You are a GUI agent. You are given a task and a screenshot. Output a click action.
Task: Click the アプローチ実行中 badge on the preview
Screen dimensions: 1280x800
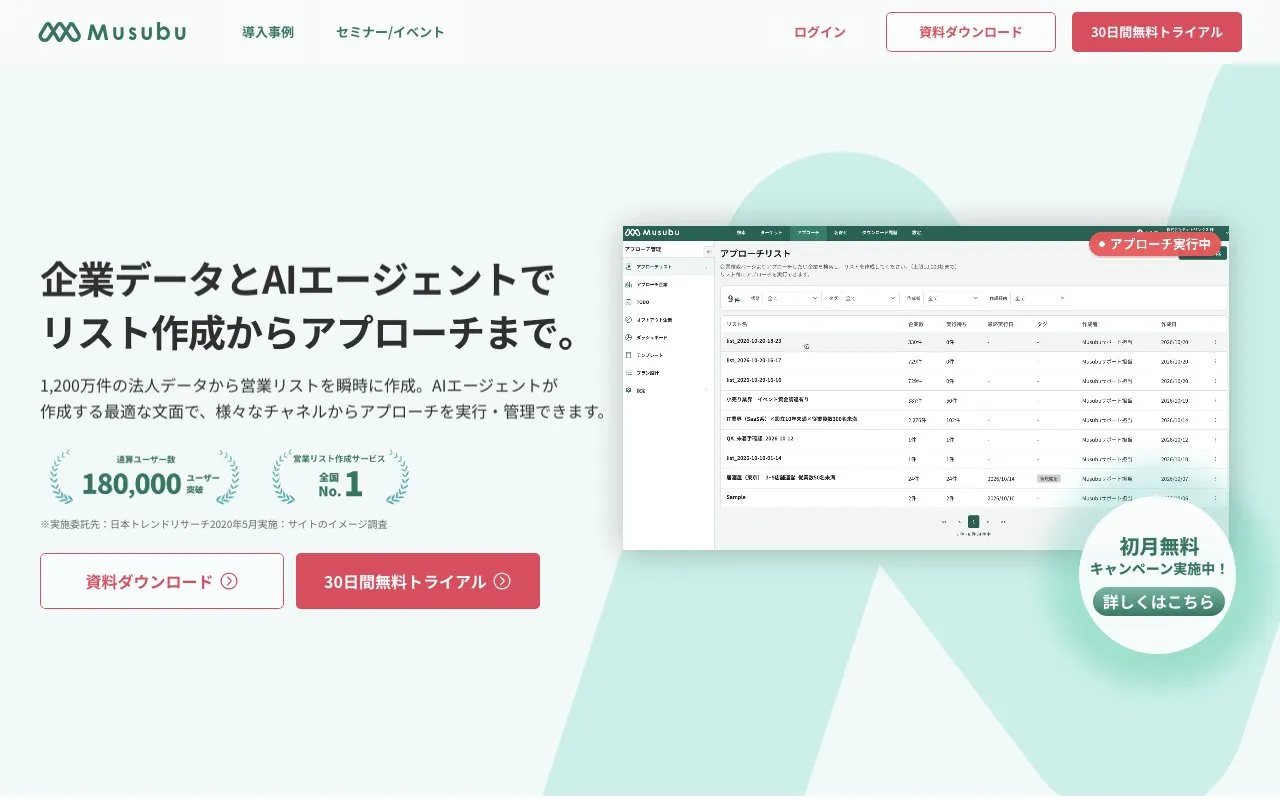click(1154, 244)
